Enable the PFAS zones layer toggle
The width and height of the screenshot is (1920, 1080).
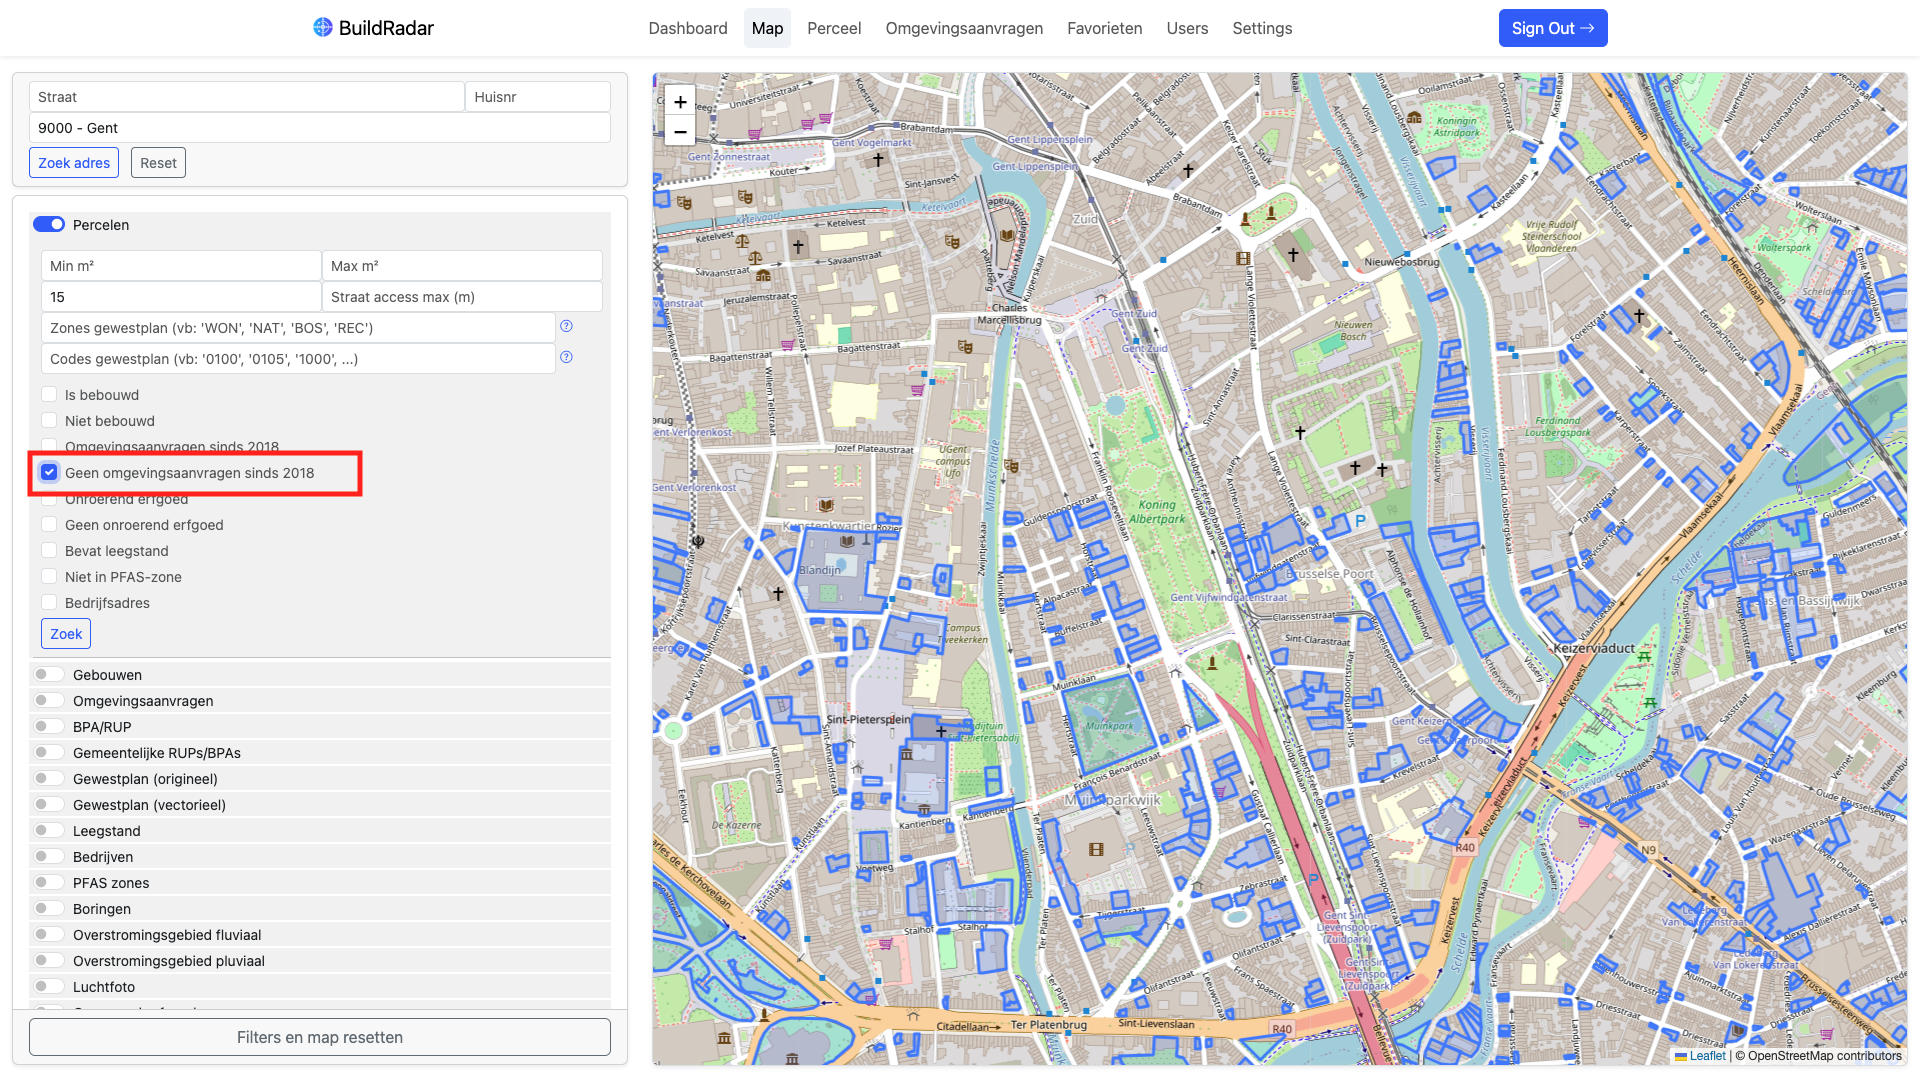coord(49,883)
